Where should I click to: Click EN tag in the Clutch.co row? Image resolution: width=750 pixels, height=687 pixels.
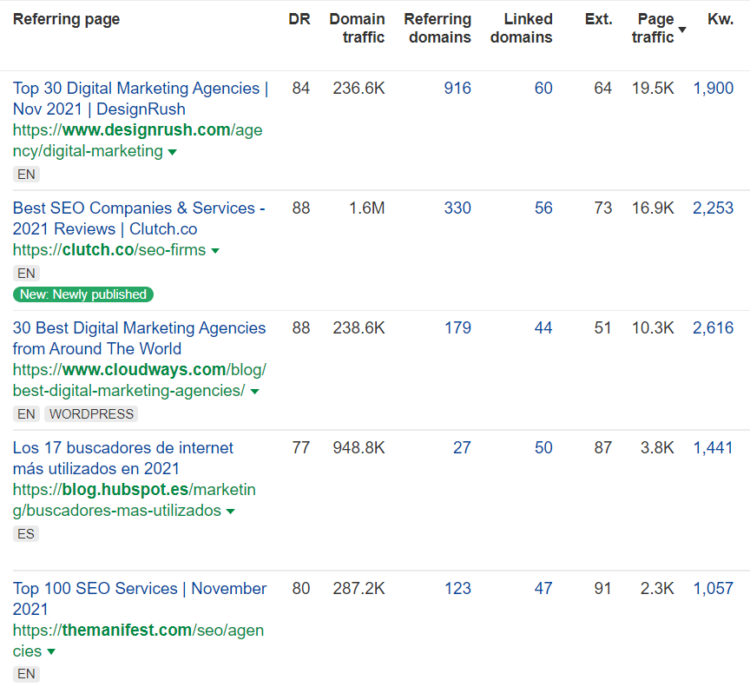(26, 273)
